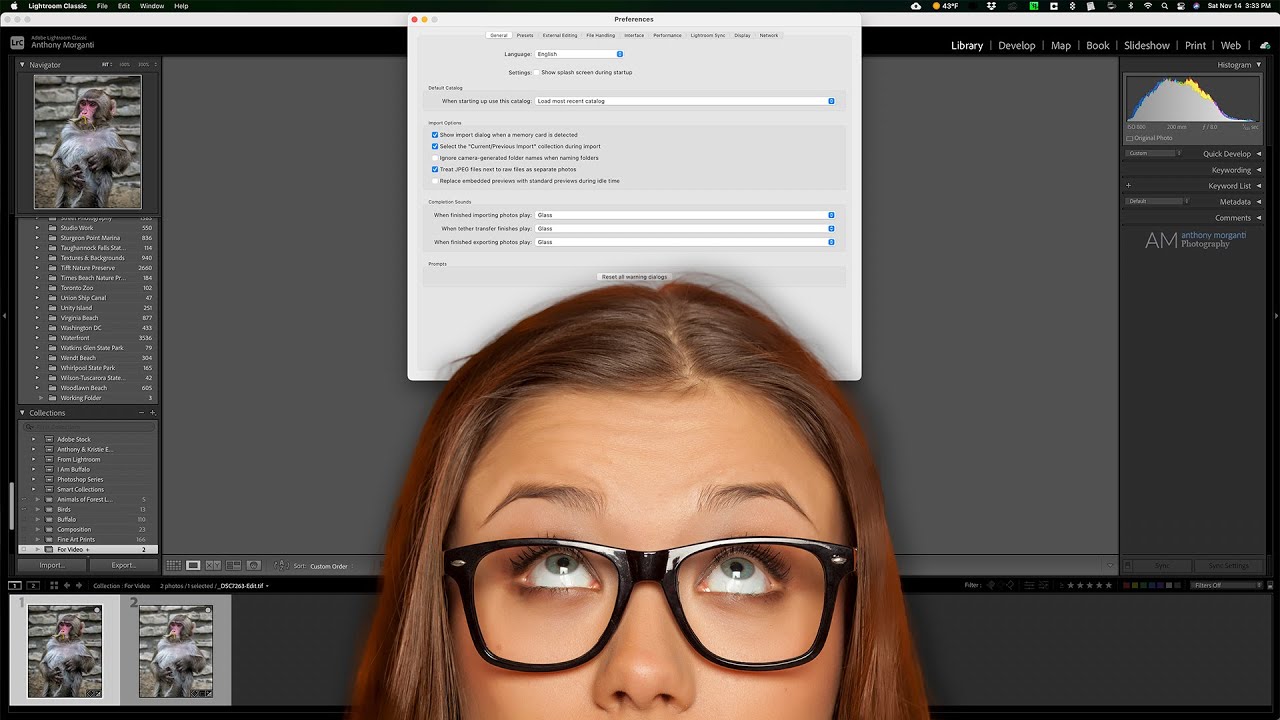Click the Import button
The image size is (1280, 720).
click(52, 565)
